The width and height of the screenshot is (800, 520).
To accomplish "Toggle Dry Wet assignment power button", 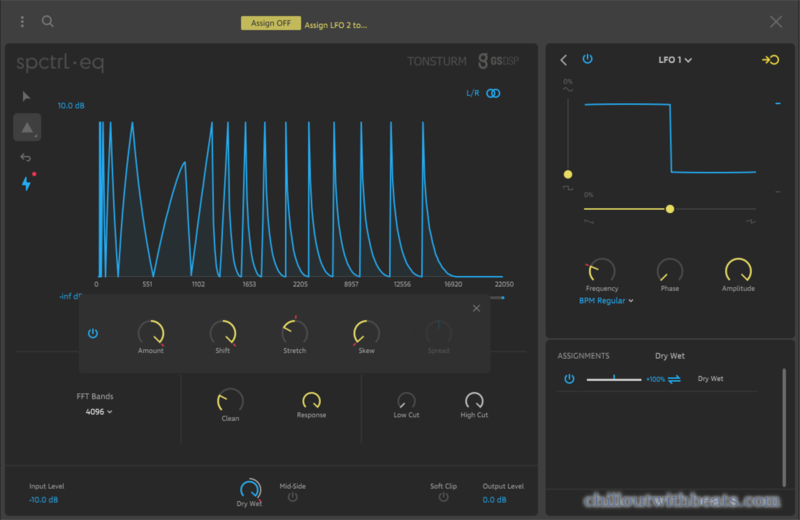I will (x=569, y=379).
